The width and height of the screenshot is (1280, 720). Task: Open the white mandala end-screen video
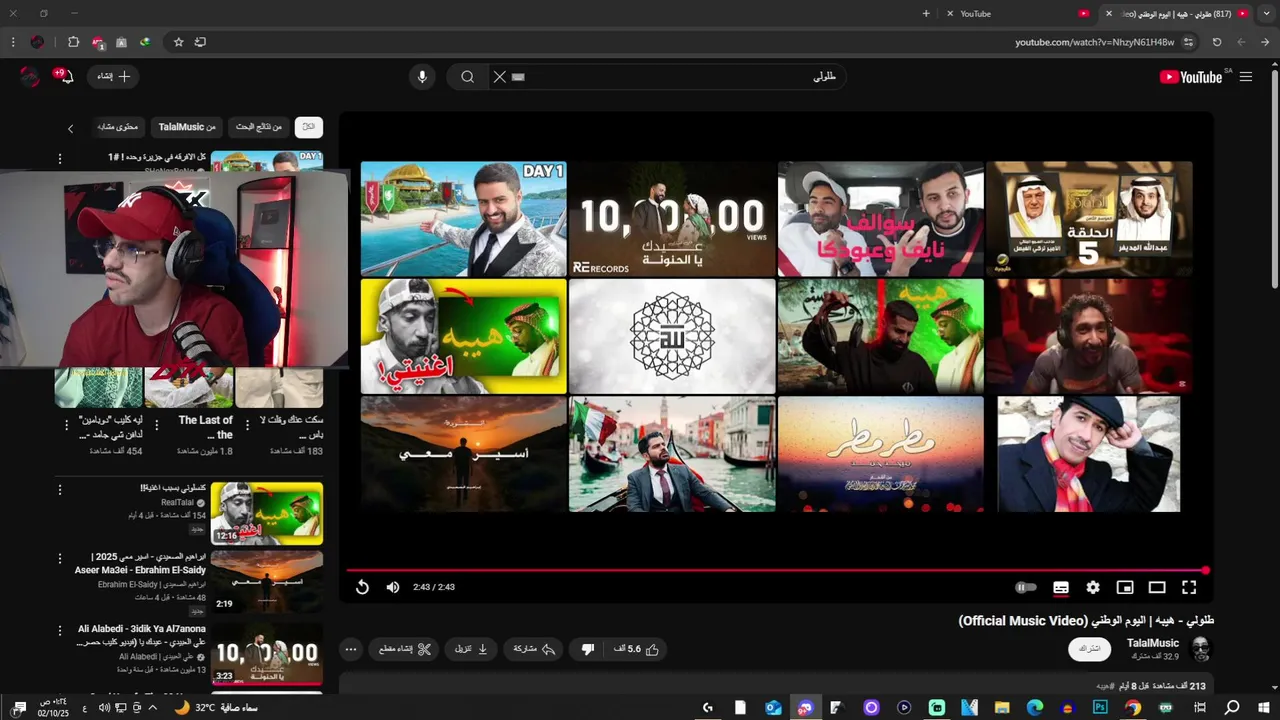[x=672, y=336]
